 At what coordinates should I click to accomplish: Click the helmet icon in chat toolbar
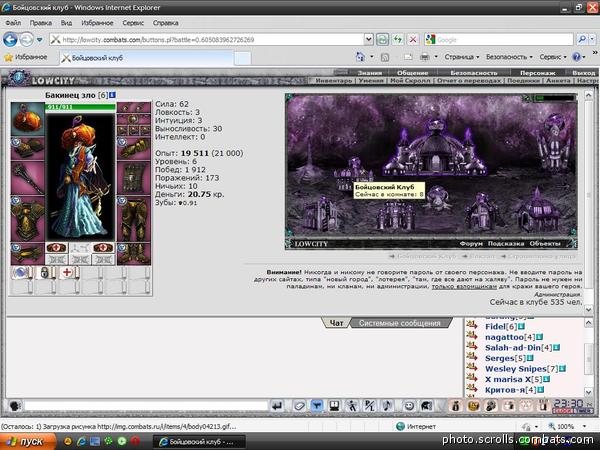click(427, 406)
